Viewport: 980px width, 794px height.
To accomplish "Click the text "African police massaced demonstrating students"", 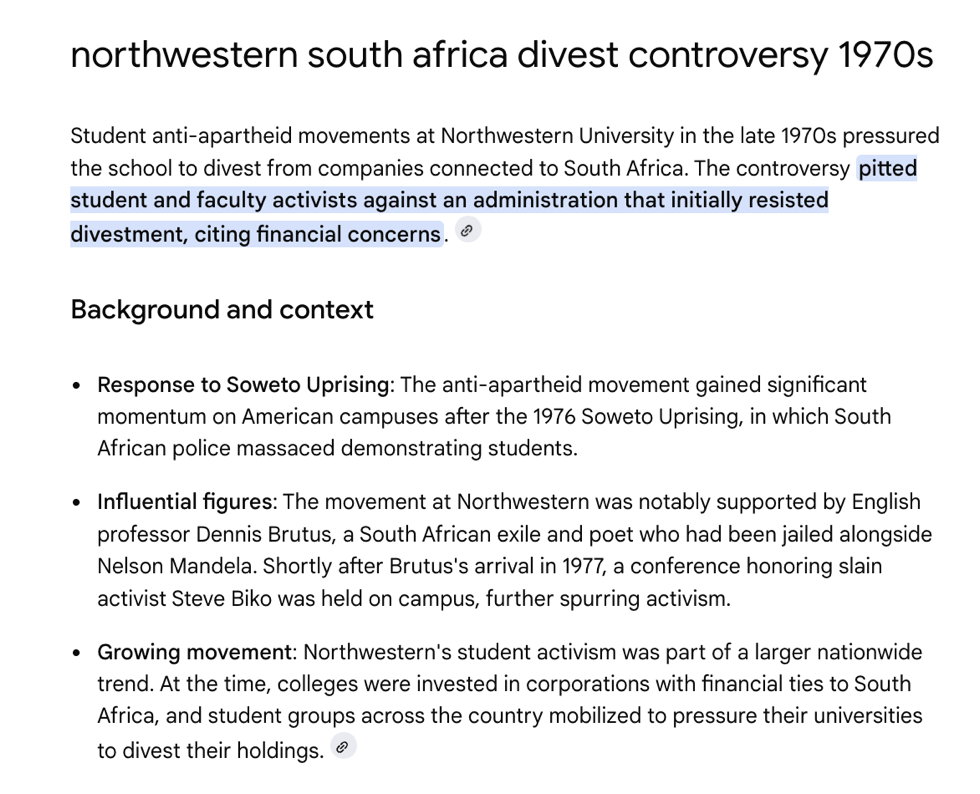I will (336, 449).
